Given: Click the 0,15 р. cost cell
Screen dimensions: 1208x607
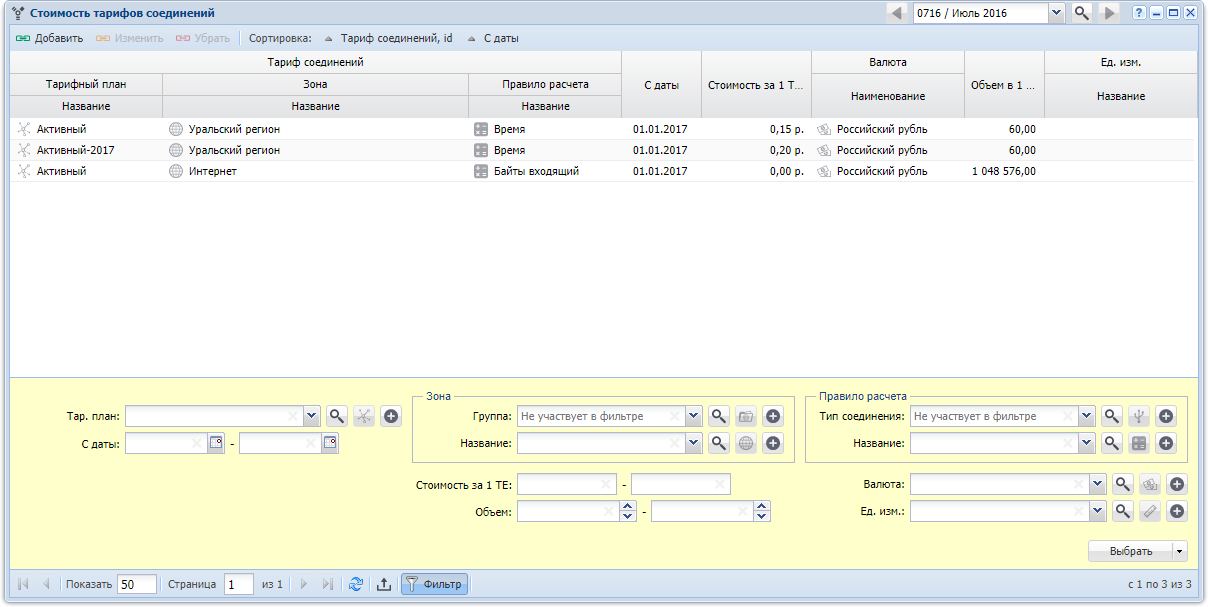Looking at the screenshot, I should (756, 129).
